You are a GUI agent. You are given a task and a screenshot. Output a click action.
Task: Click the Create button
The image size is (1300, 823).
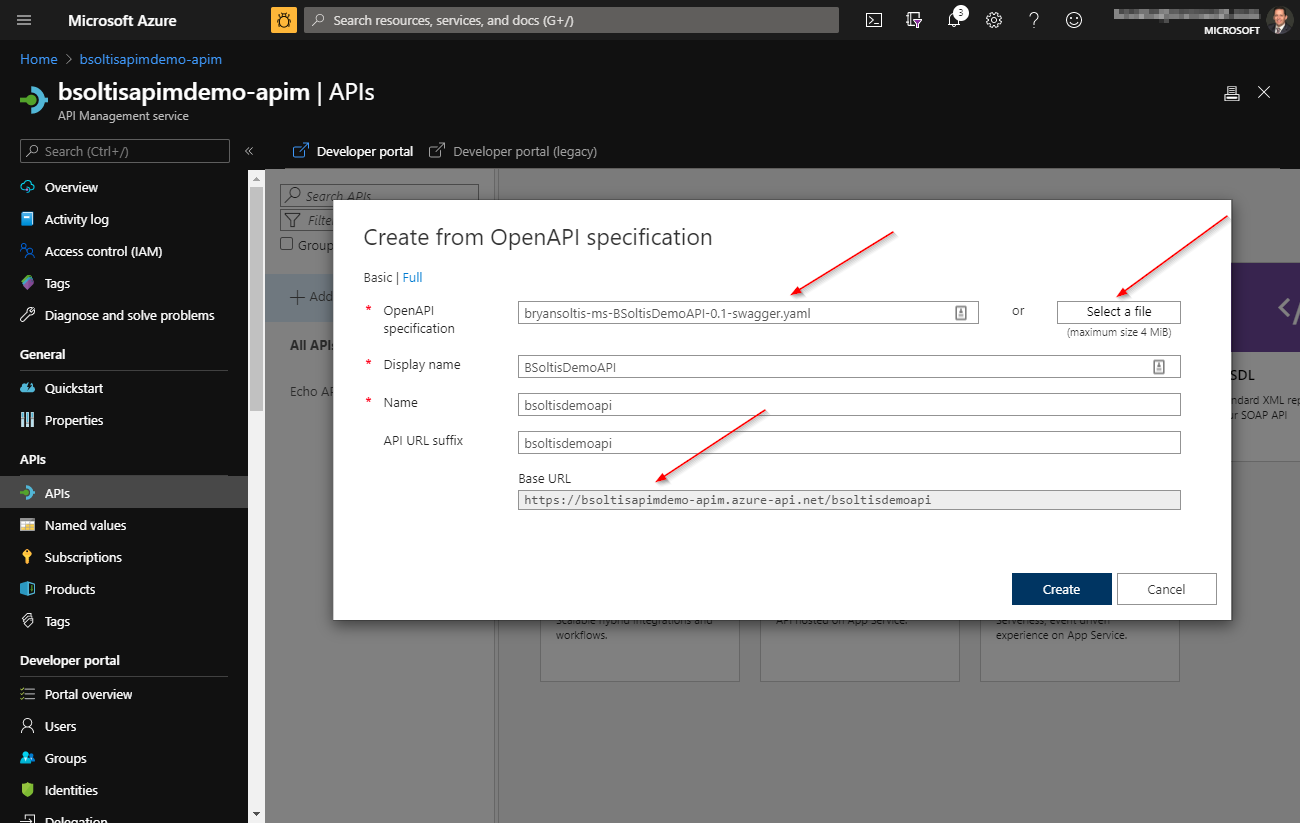pyautogui.click(x=1061, y=589)
